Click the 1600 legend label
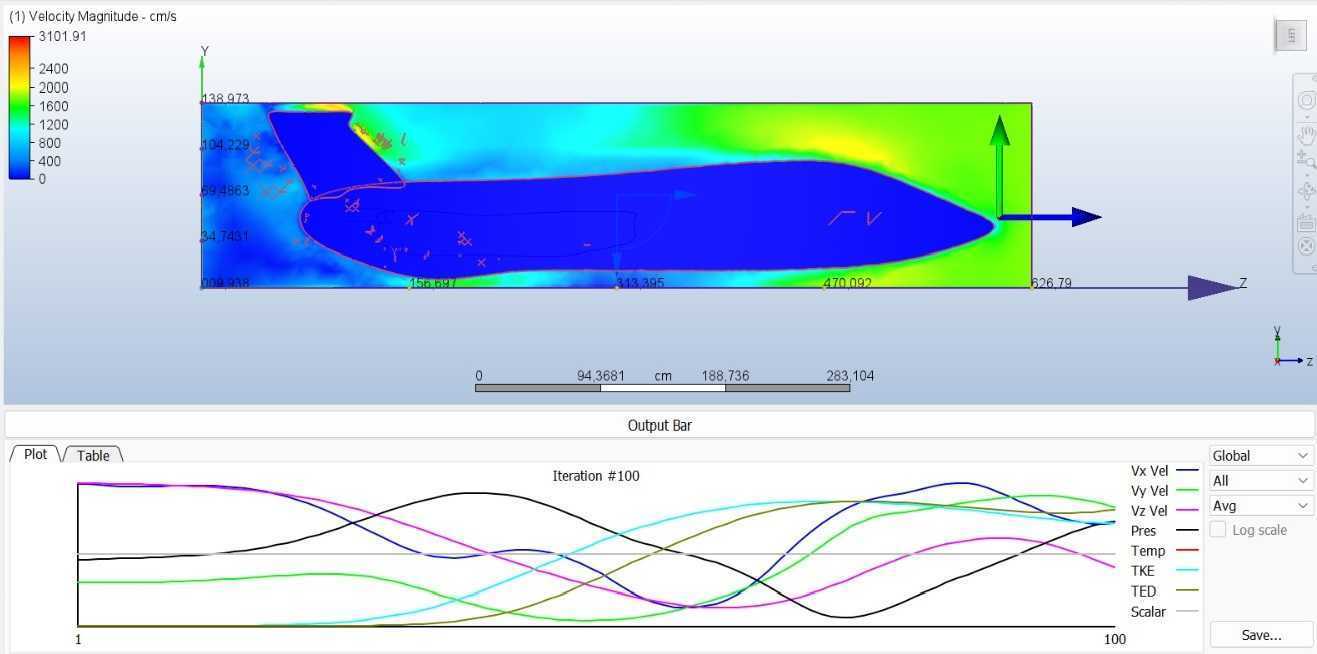The height and width of the screenshot is (654, 1317). pyautogui.click(x=54, y=106)
